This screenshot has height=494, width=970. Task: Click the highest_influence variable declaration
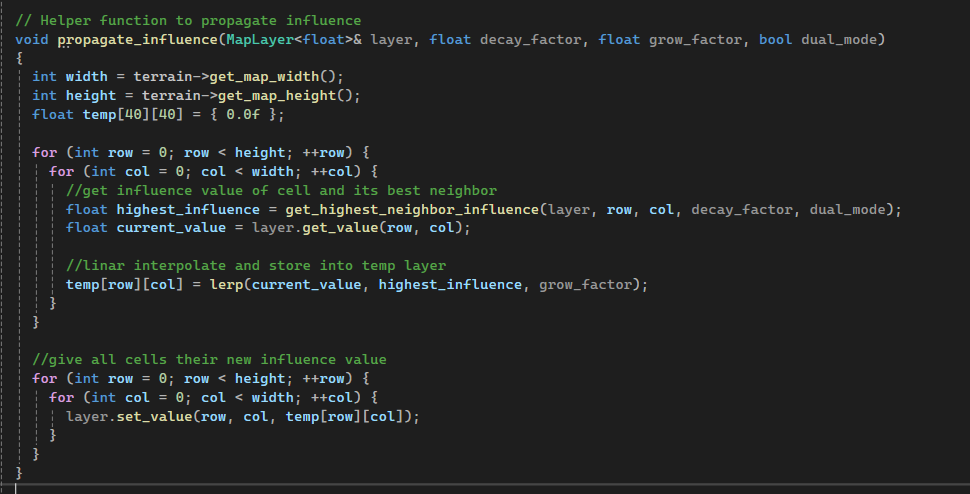point(191,209)
